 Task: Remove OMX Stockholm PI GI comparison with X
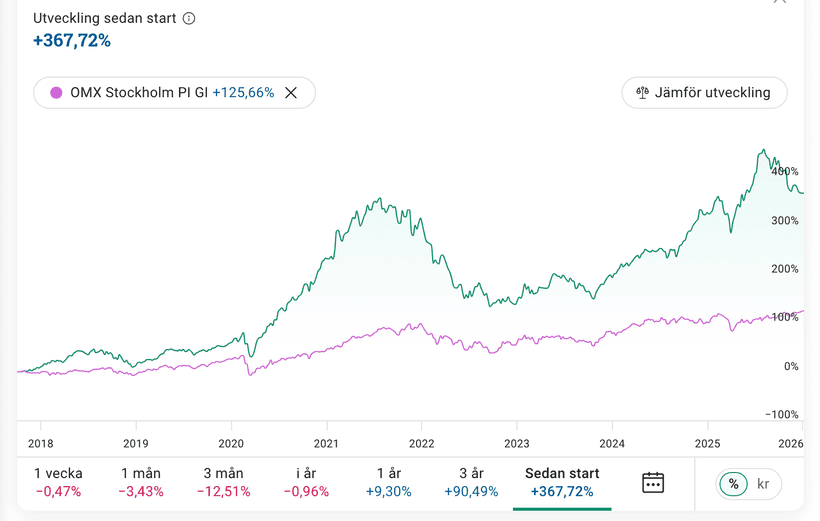click(x=291, y=93)
